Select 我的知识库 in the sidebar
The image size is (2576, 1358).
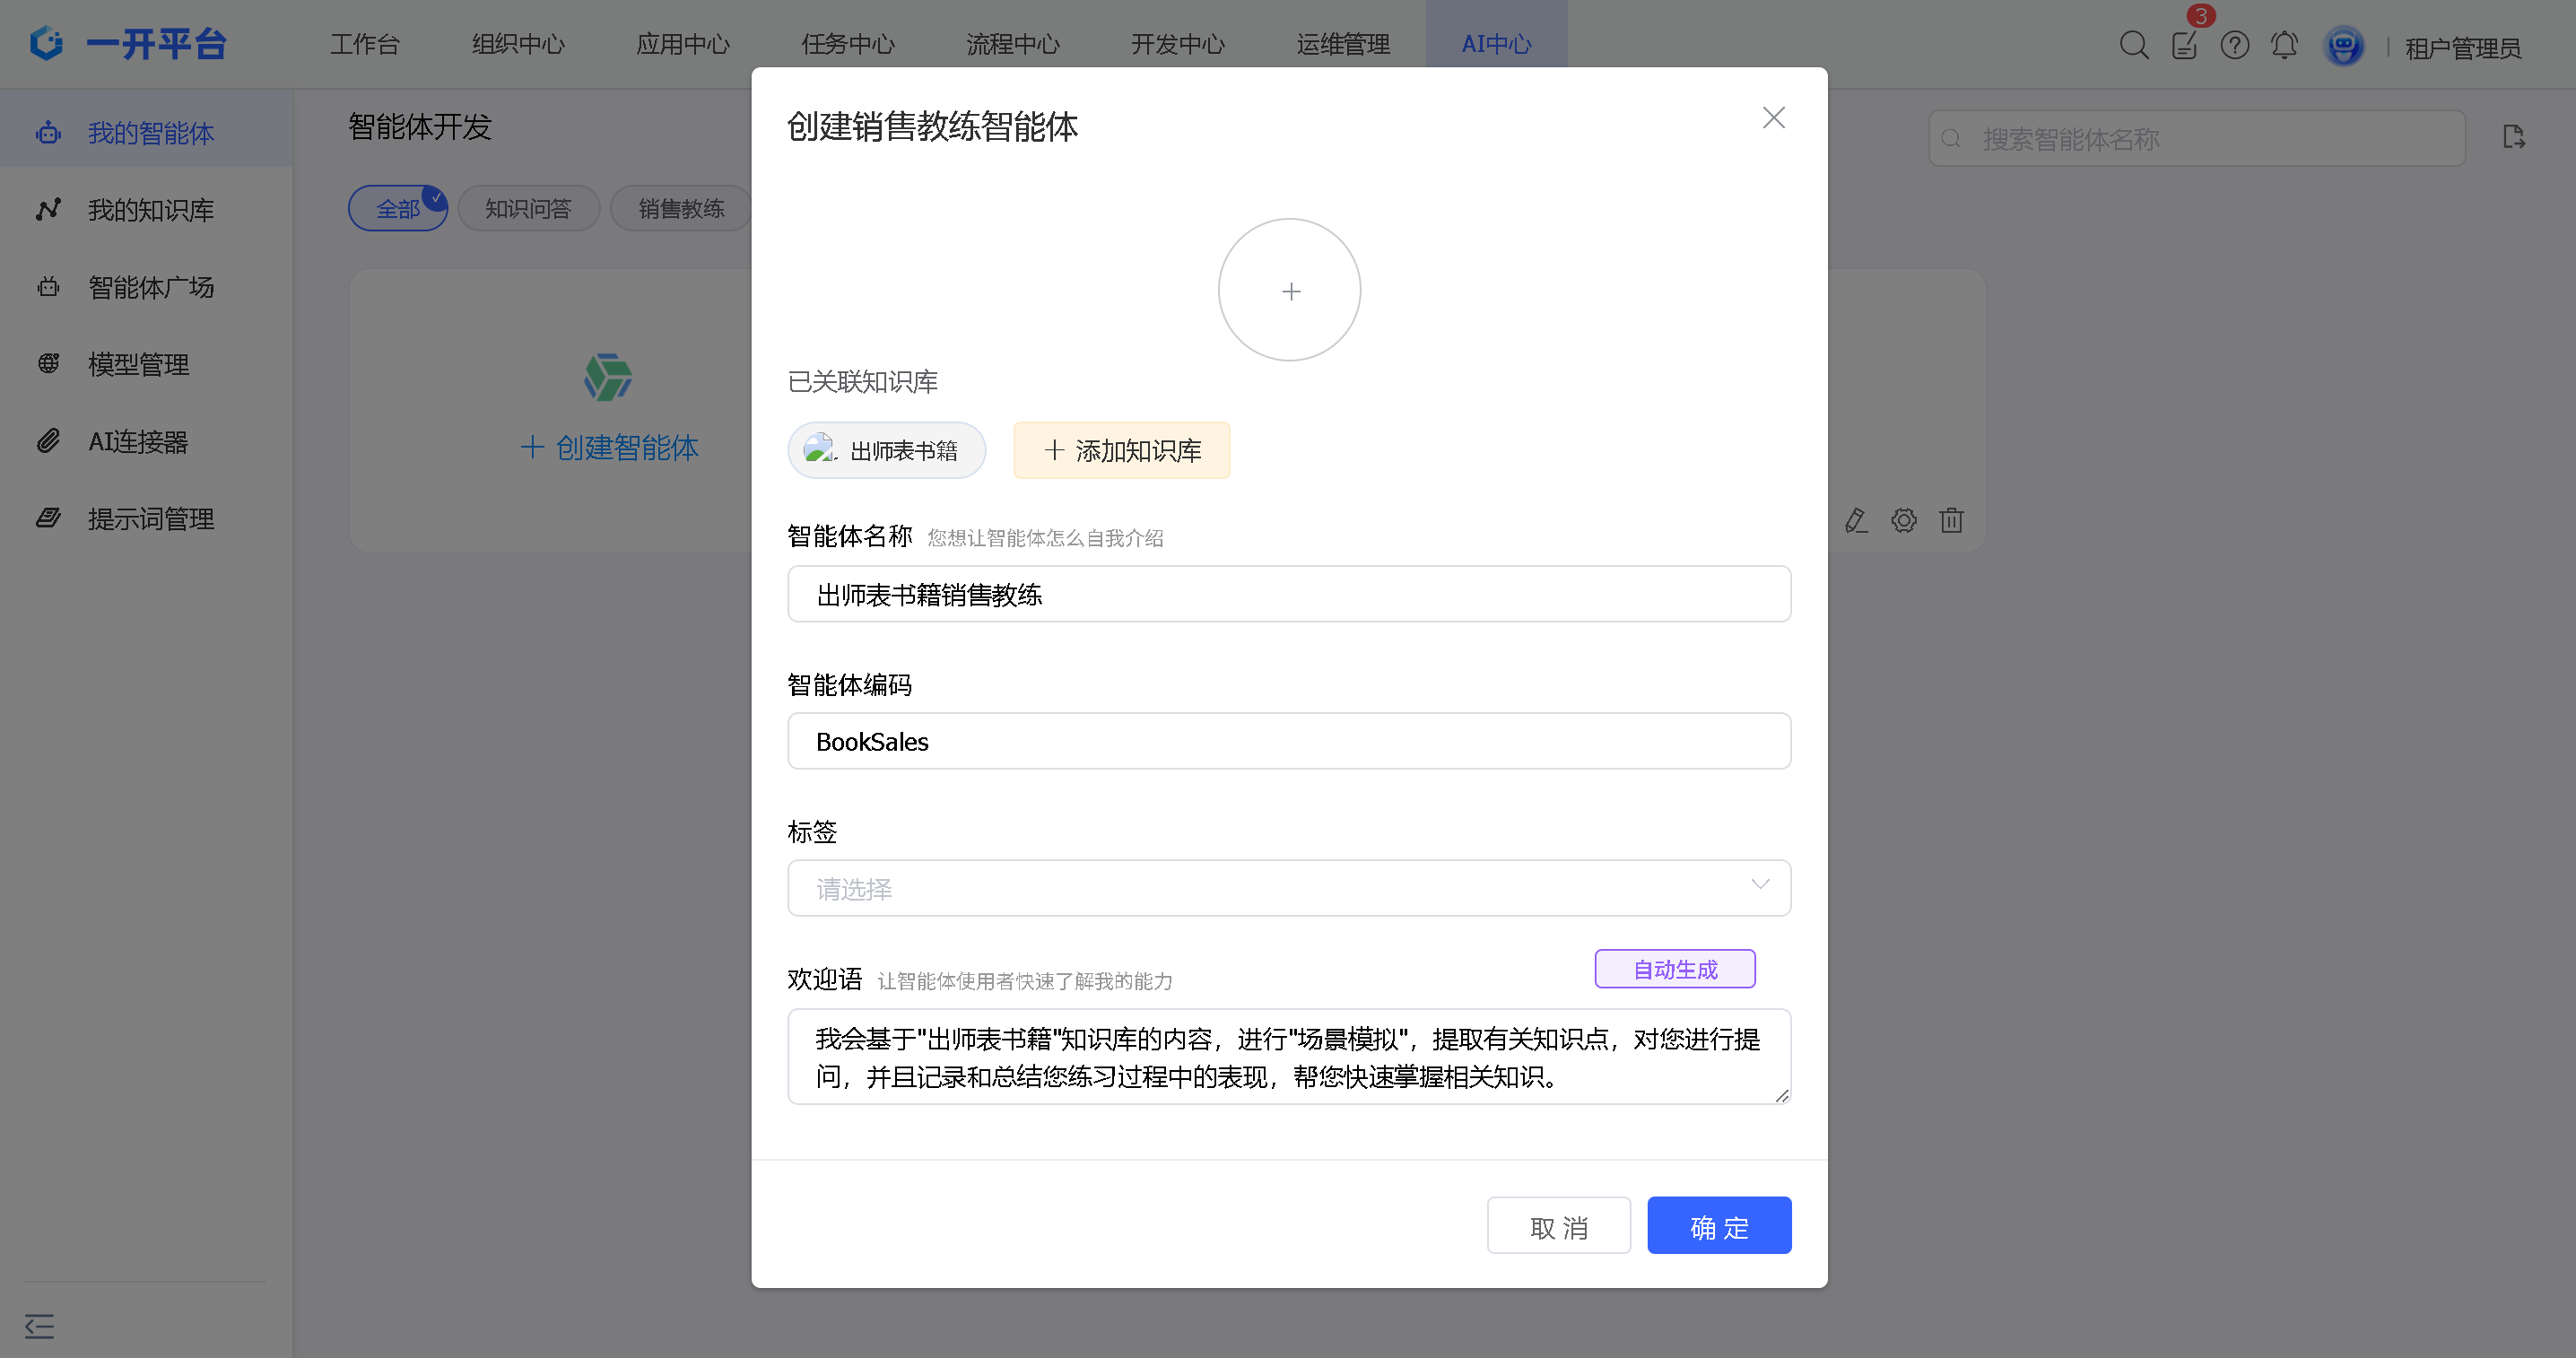[150, 210]
